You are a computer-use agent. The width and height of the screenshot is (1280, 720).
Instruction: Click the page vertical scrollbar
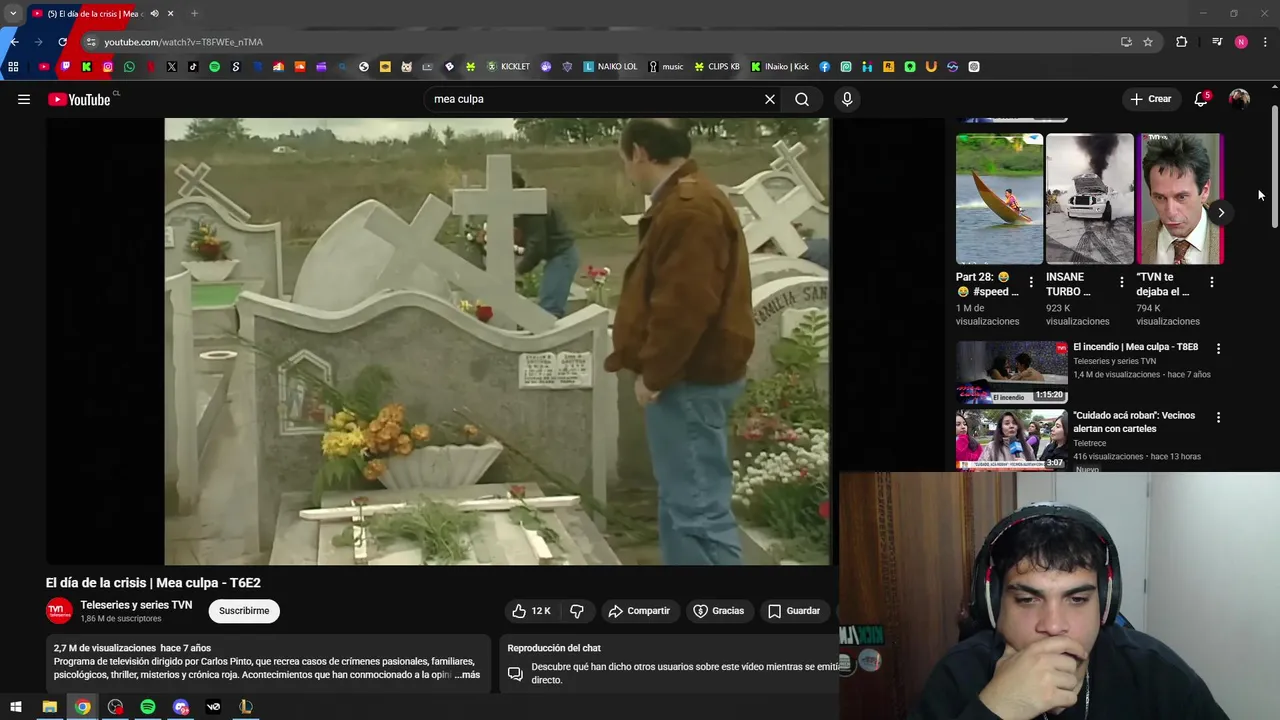1274,167
